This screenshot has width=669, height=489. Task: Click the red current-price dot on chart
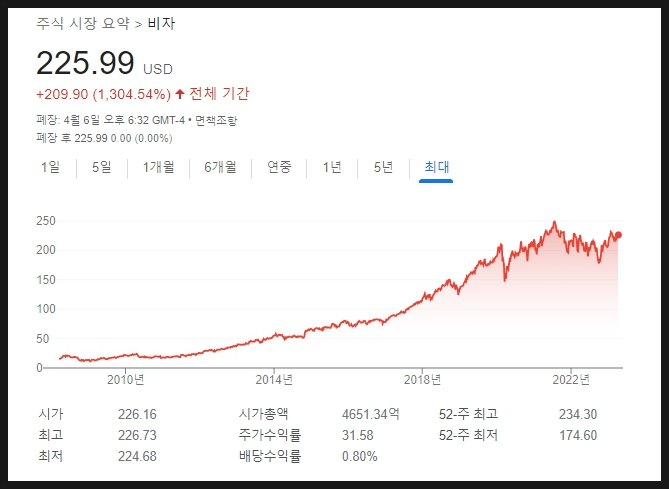(x=618, y=235)
